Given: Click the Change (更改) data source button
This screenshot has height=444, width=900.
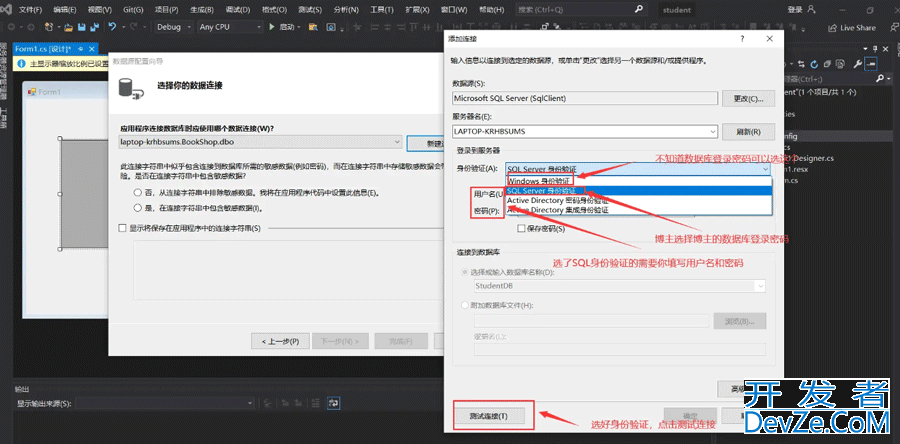Looking at the screenshot, I should 748,98.
